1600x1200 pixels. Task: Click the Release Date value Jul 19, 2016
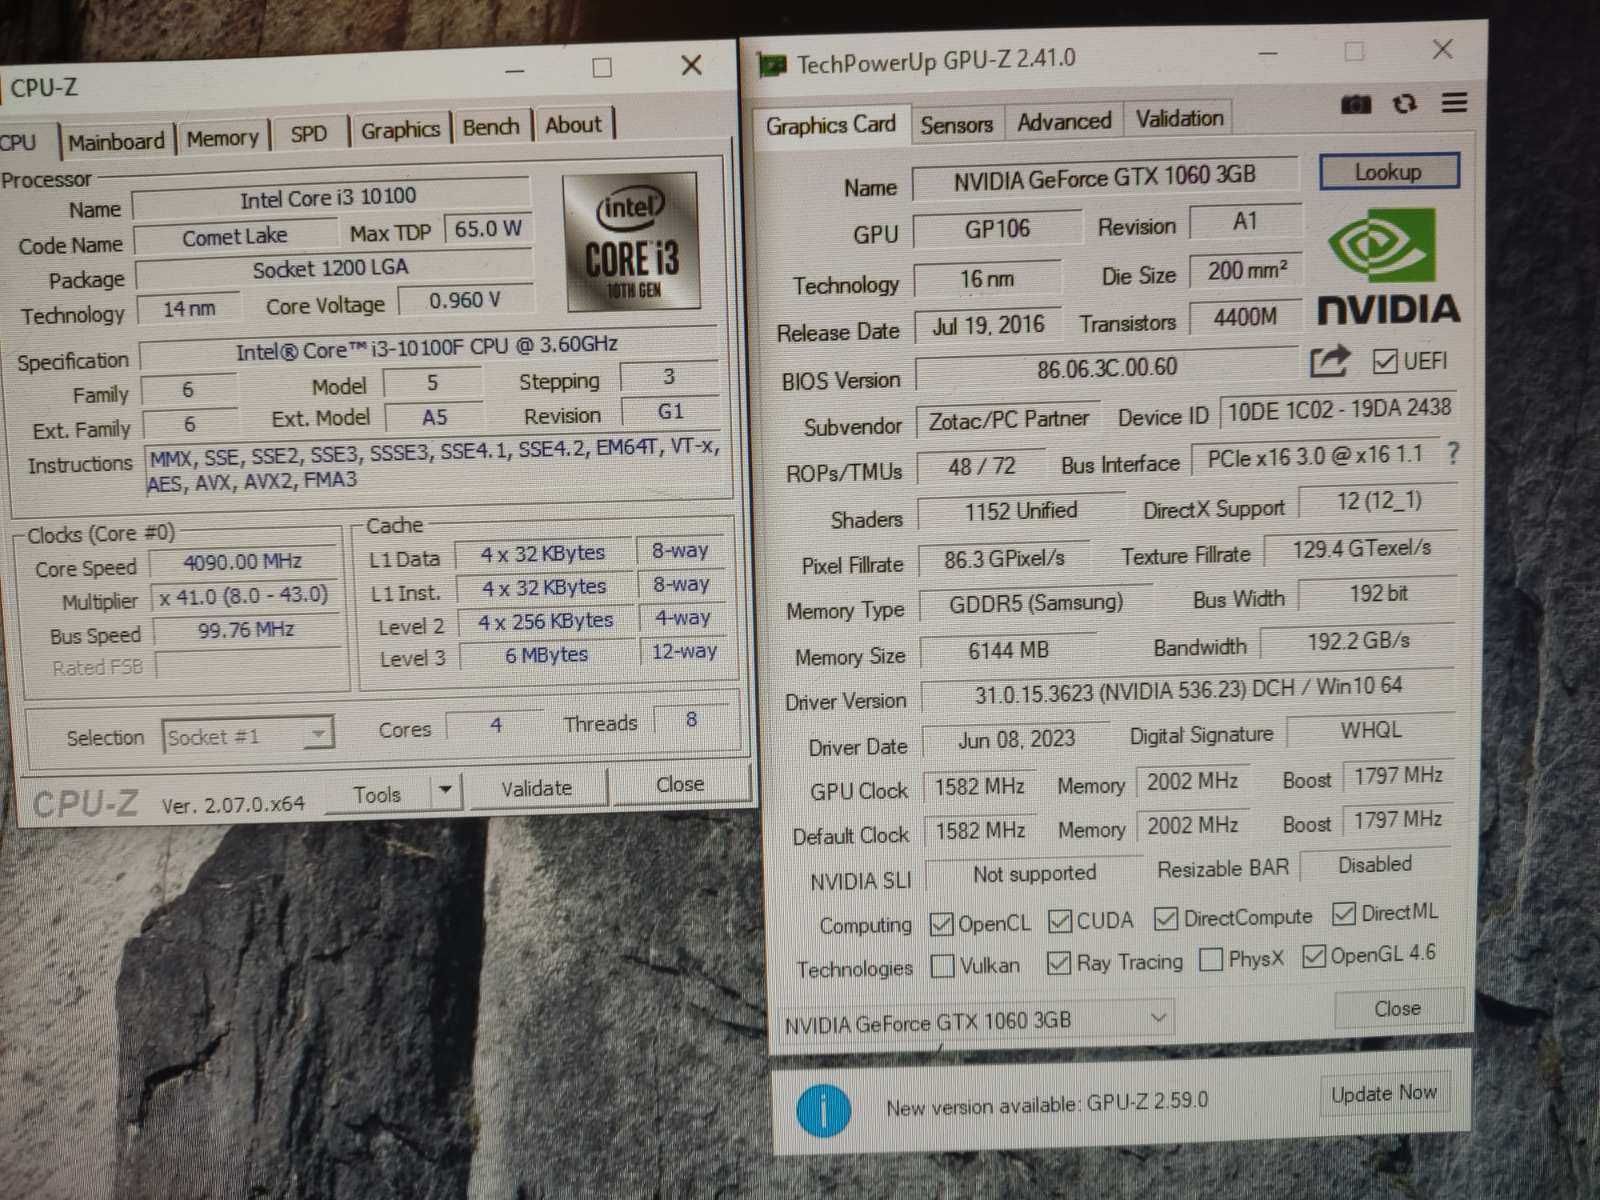pyautogui.click(x=988, y=326)
